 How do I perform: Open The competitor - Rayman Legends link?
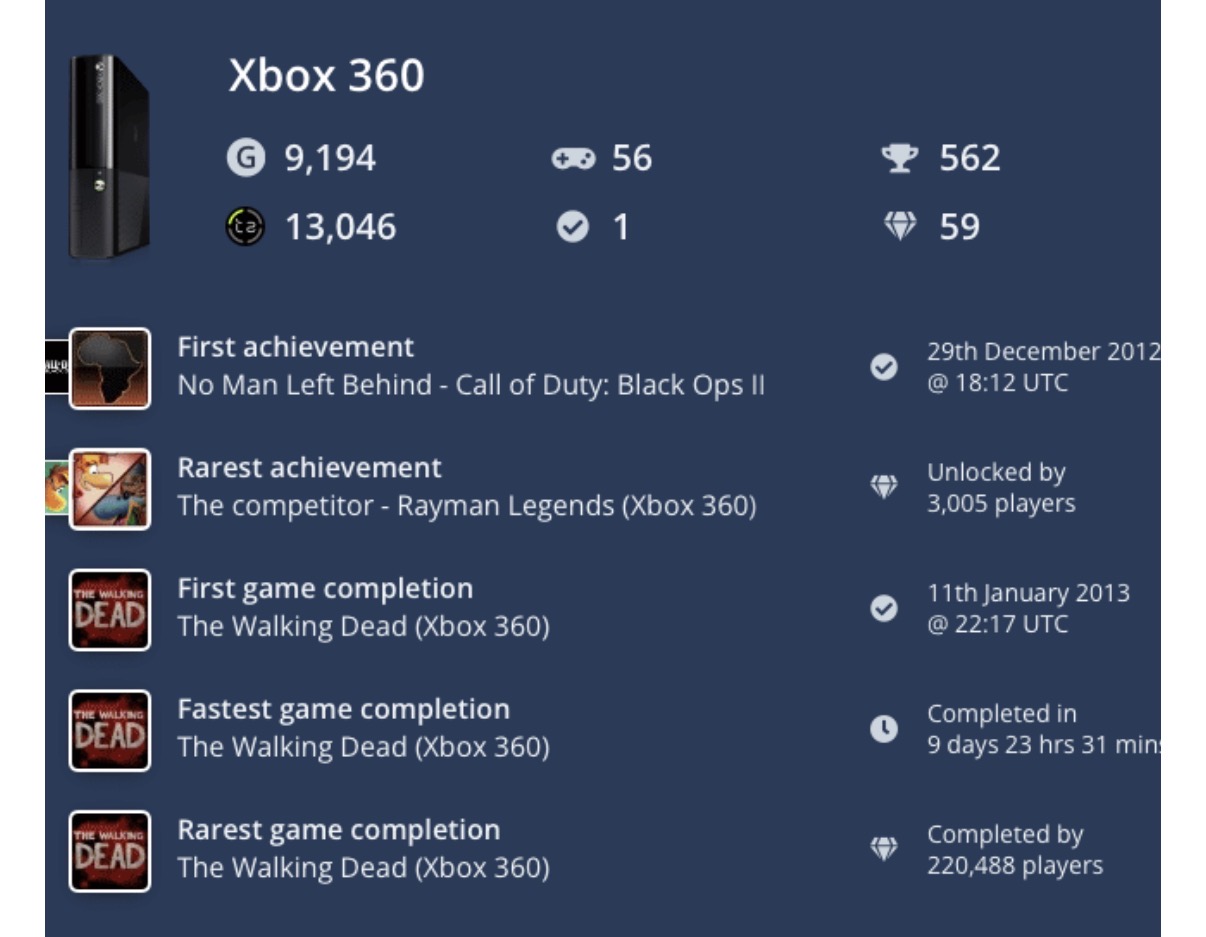467,507
